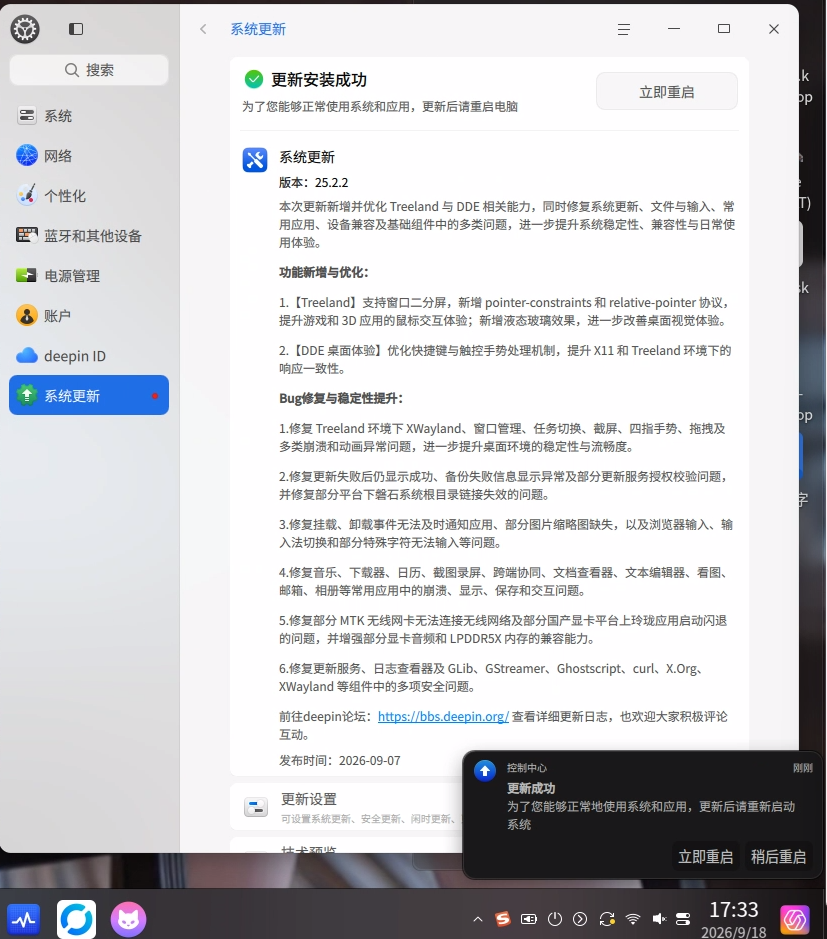This screenshot has height=939, width=827.
Task: Go back with the header arrow
Action: 204,29
